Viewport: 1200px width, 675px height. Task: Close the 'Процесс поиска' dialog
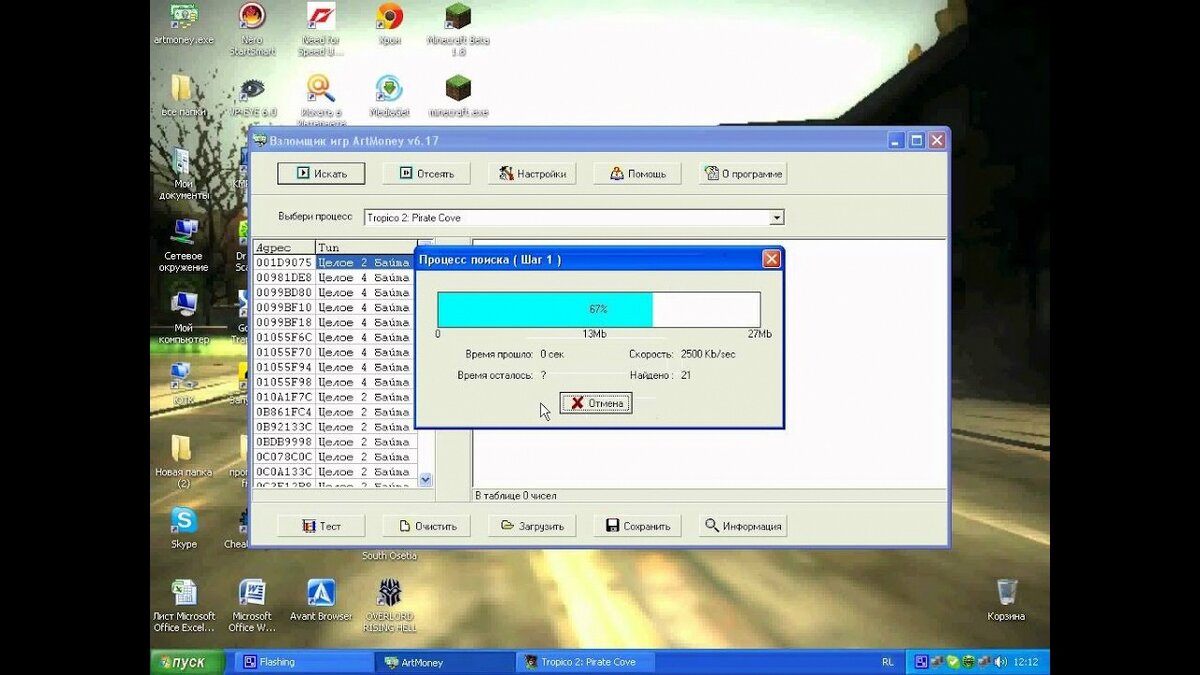click(771, 259)
